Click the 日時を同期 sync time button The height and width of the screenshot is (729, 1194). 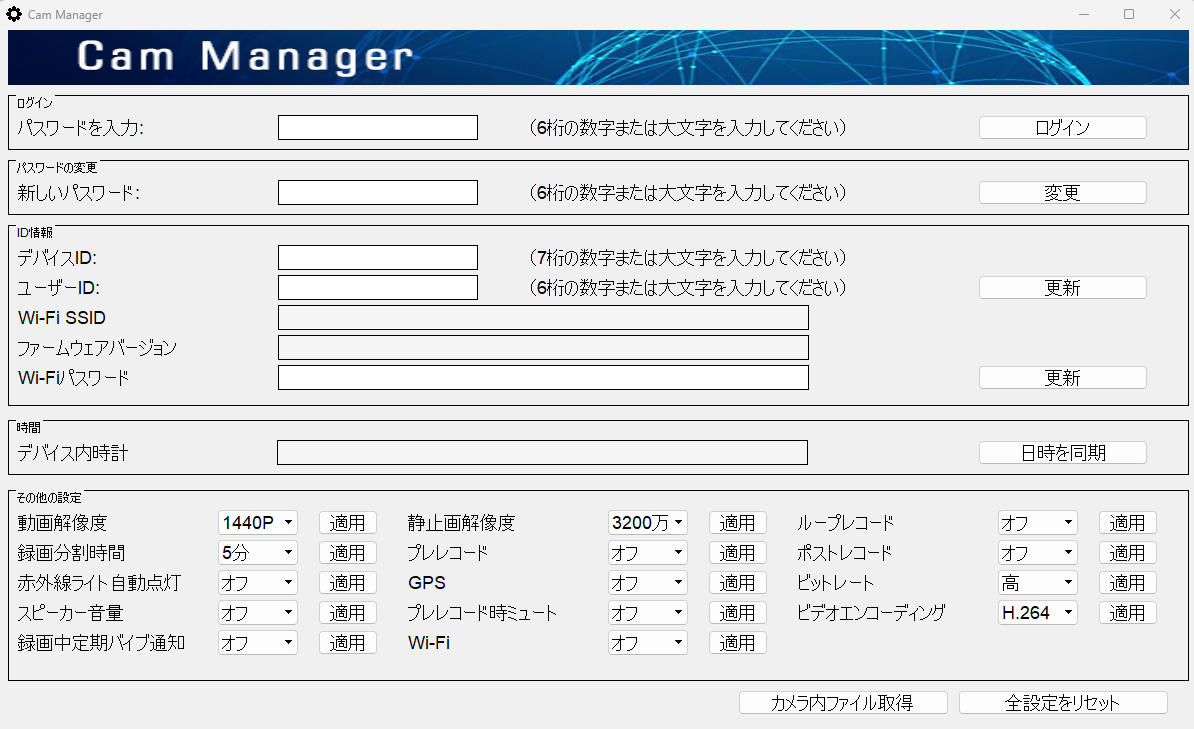coord(1062,452)
